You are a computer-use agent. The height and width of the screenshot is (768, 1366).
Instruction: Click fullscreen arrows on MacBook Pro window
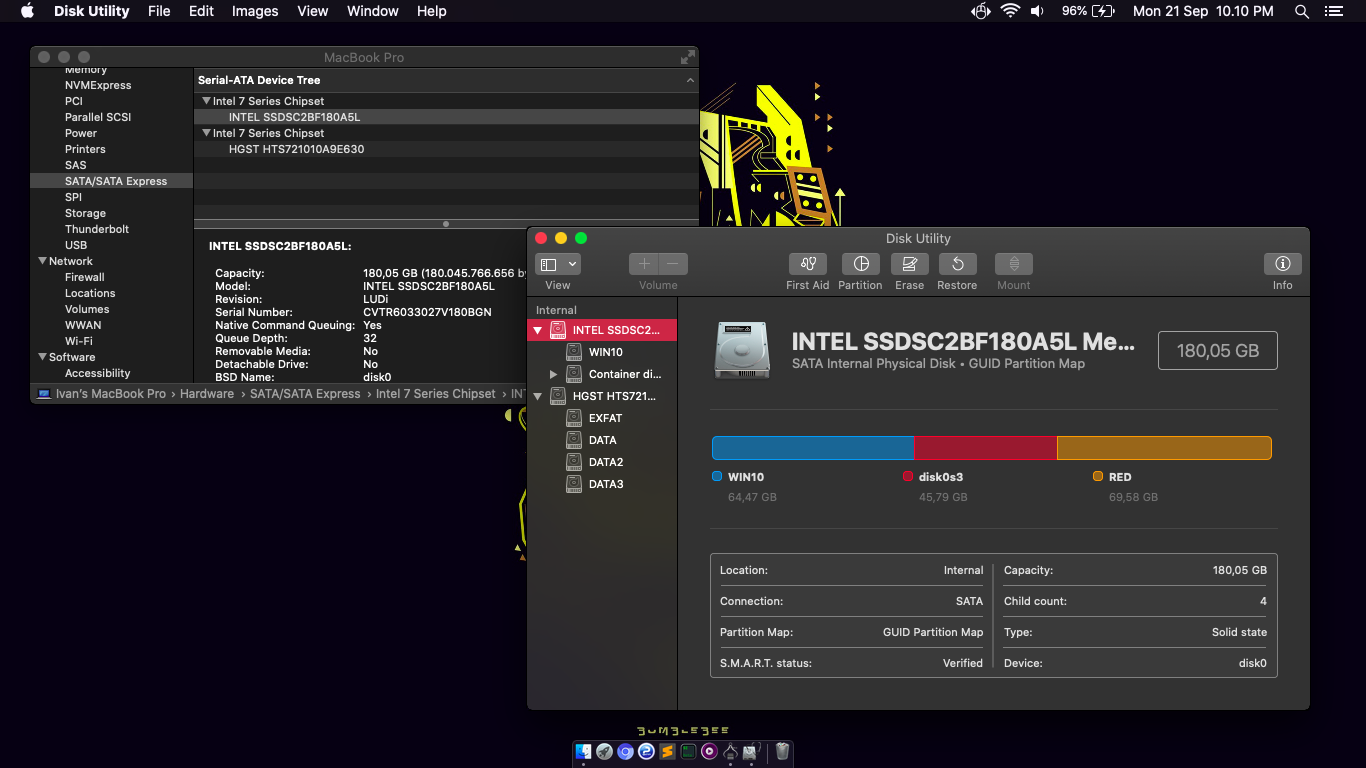687,58
